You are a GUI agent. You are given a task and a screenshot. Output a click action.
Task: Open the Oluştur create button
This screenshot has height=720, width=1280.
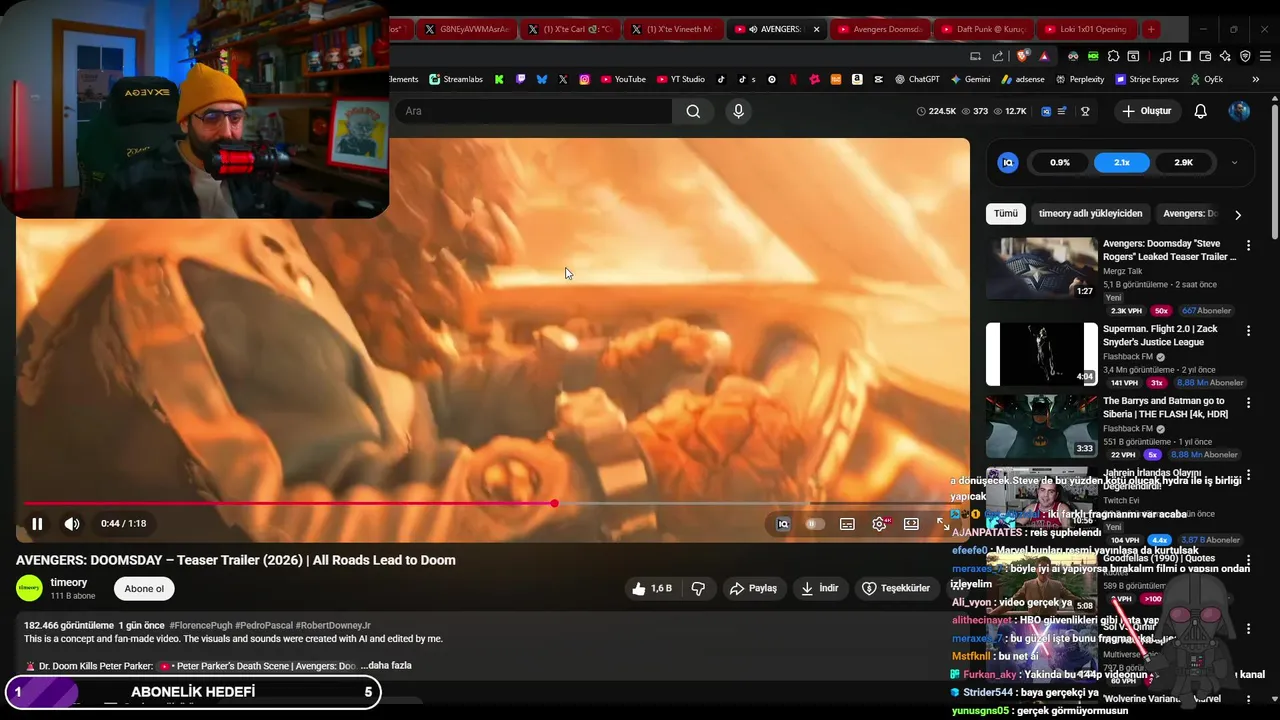point(1146,111)
